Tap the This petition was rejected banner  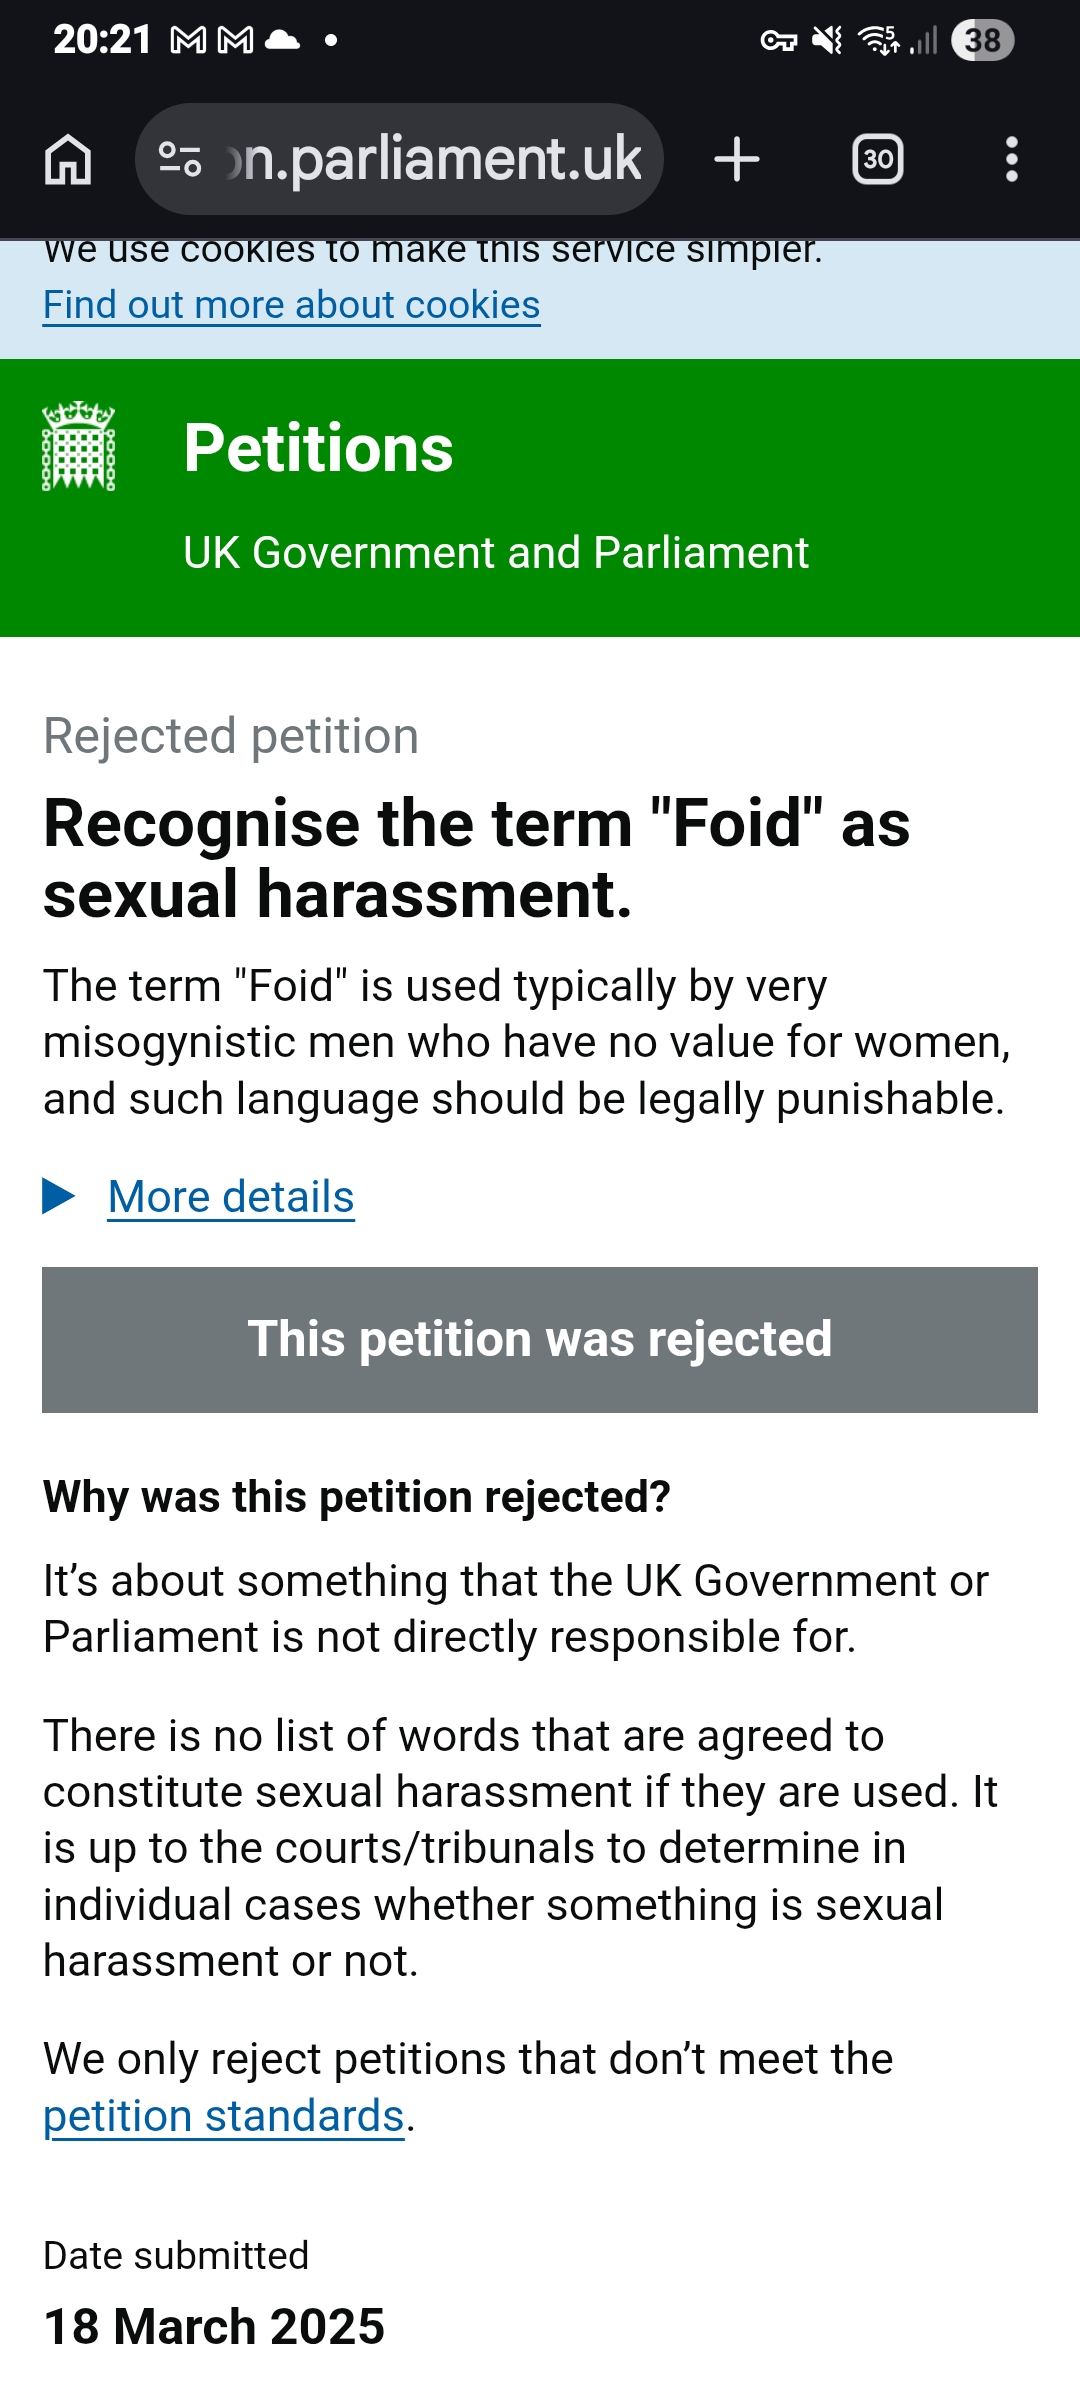[540, 1339]
